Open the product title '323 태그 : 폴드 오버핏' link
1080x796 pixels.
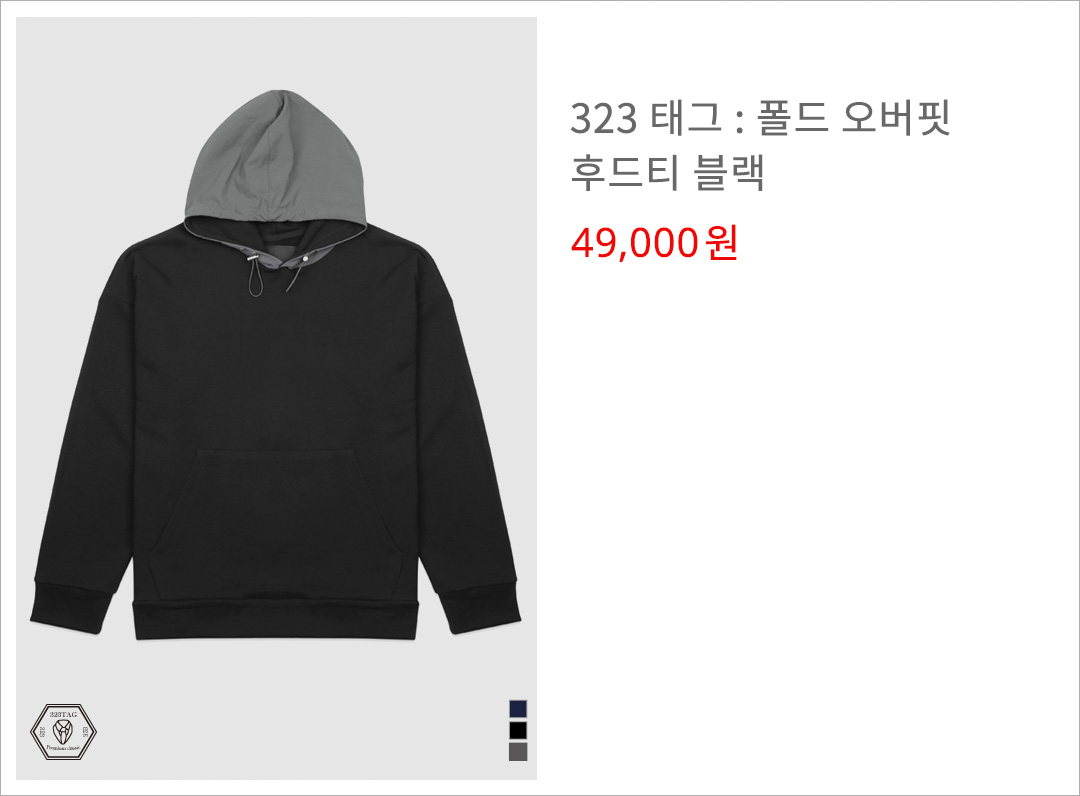pos(760,118)
